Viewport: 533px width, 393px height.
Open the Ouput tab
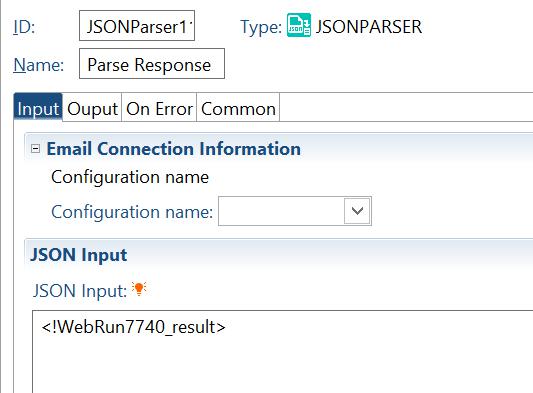point(92,109)
